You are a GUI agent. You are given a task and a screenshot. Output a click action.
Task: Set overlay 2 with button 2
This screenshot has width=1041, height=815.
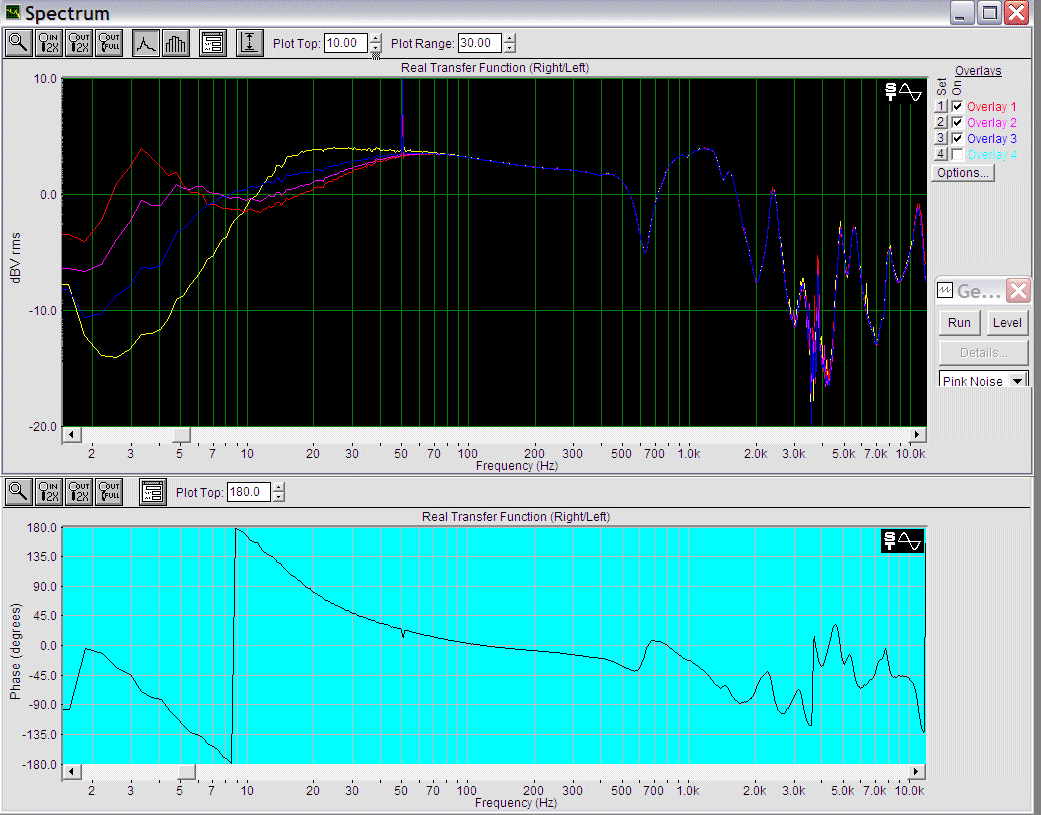(x=940, y=122)
